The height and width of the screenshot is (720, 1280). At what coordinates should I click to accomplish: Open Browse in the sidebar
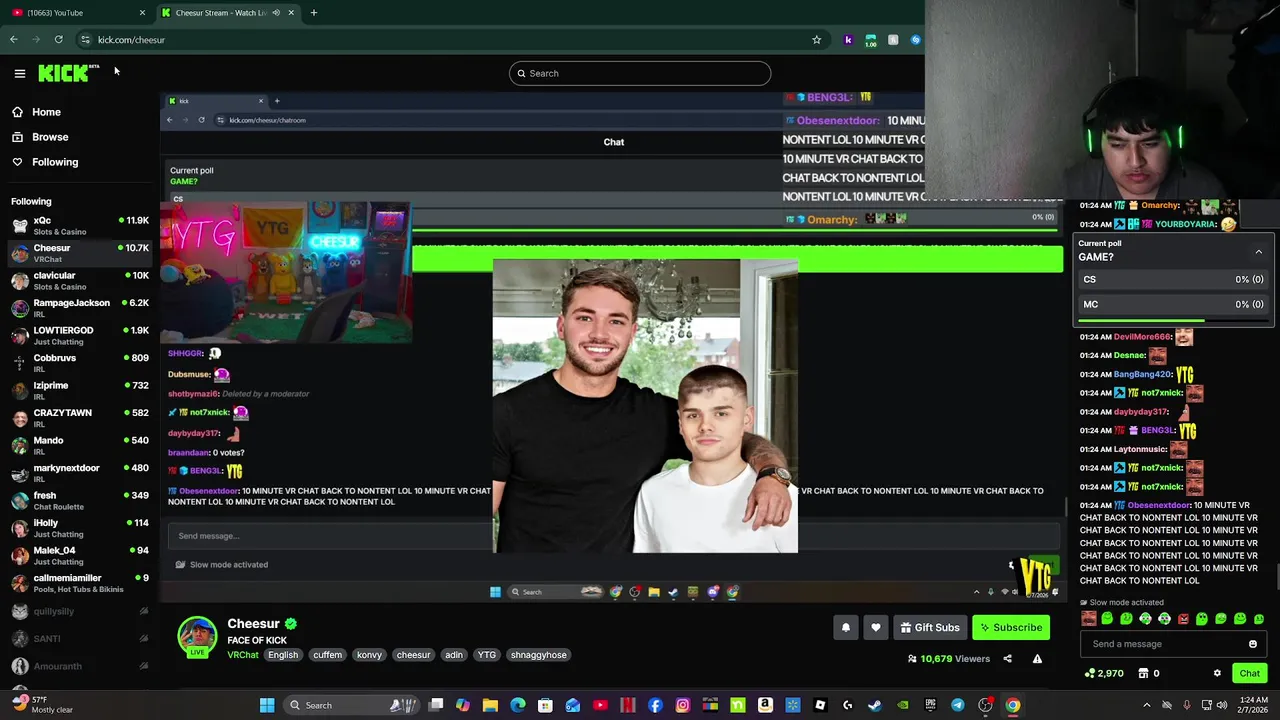50,137
